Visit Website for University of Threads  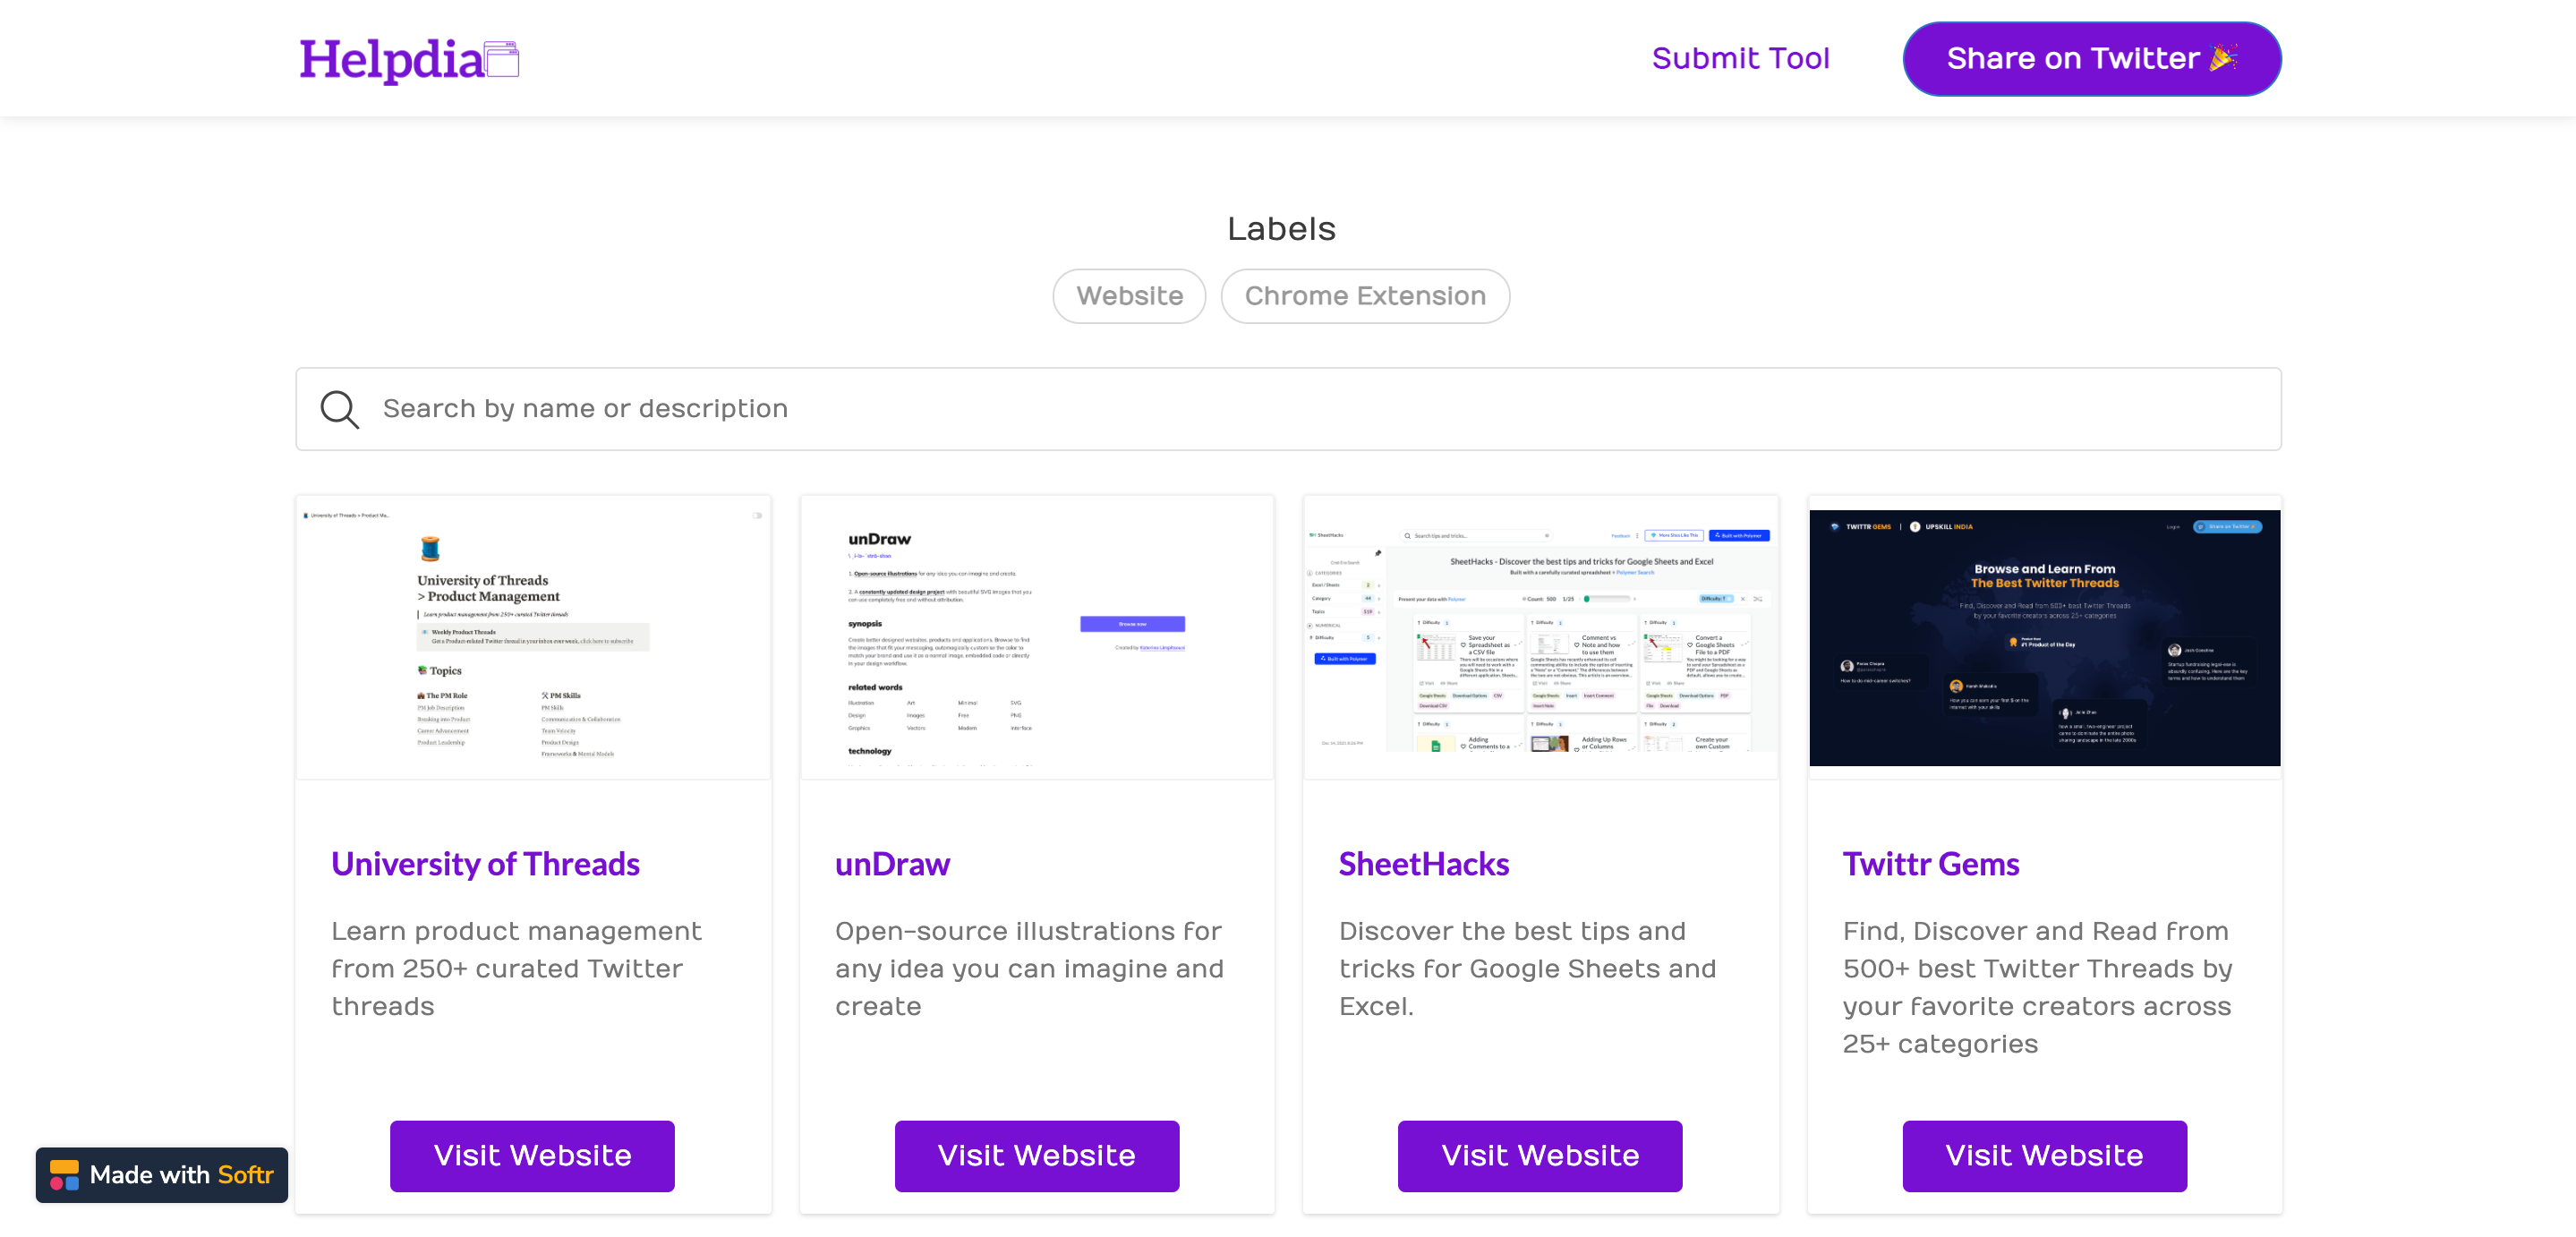pyautogui.click(x=532, y=1156)
